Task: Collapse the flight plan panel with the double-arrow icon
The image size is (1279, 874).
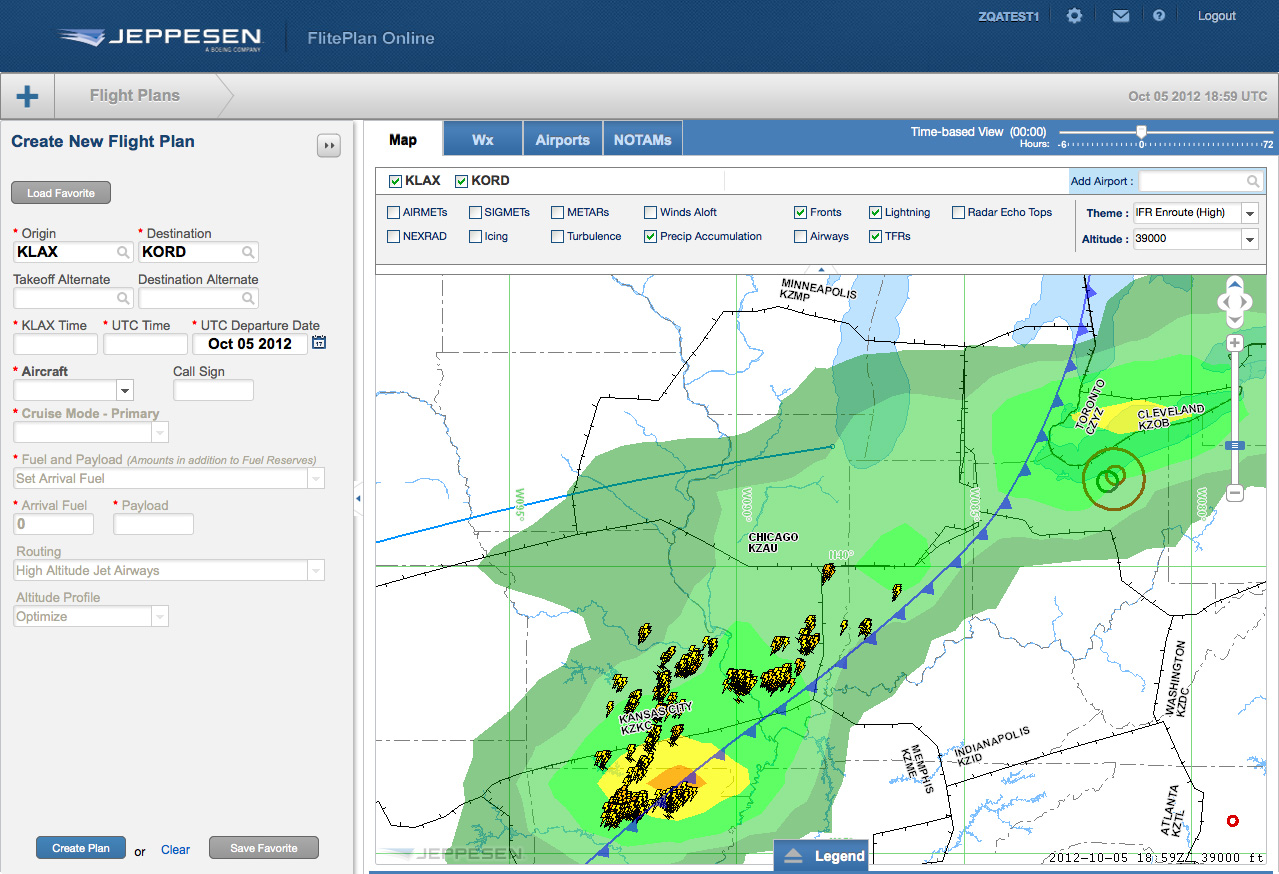Action: click(329, 145)
